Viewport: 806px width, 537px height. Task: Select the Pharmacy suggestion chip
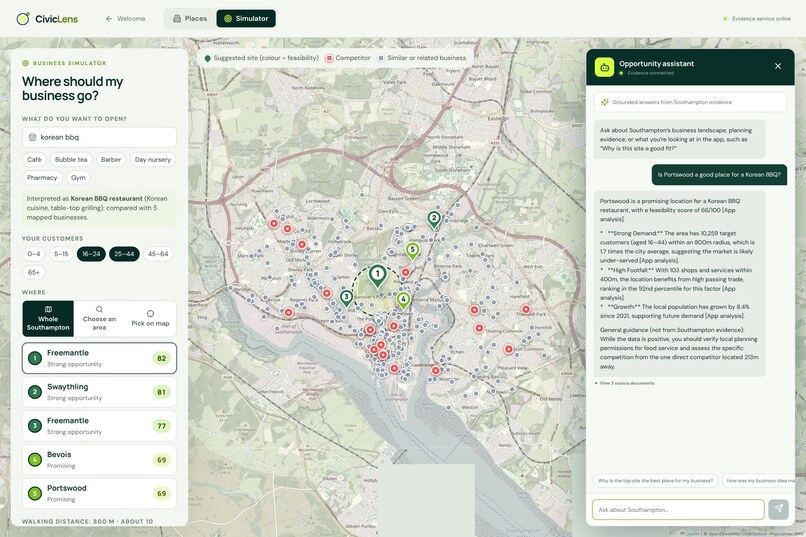tap(42, 178)
